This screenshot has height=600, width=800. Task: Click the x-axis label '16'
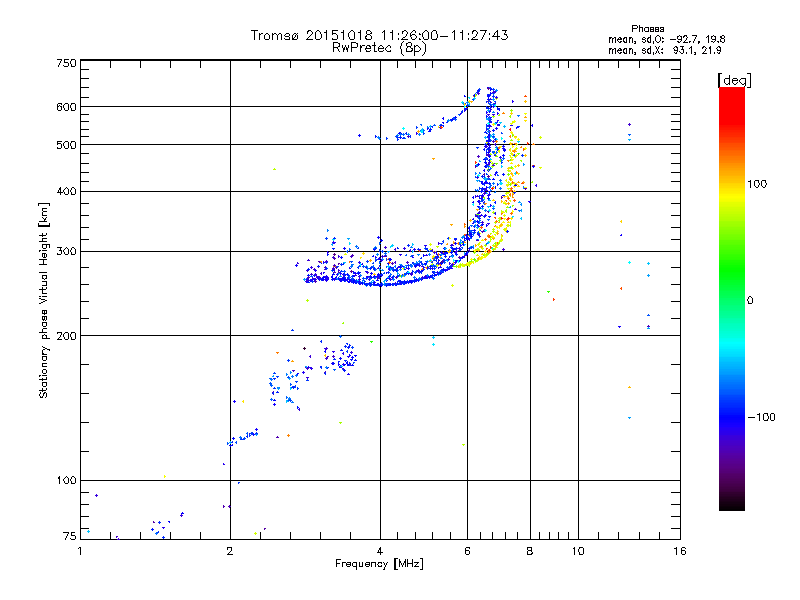680,551
